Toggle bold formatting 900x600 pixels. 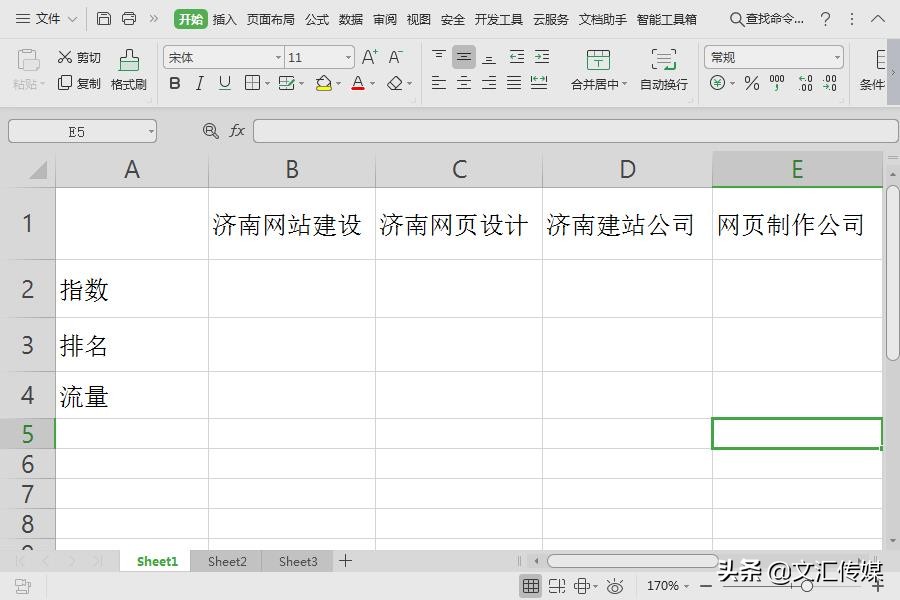click(174, 84)
